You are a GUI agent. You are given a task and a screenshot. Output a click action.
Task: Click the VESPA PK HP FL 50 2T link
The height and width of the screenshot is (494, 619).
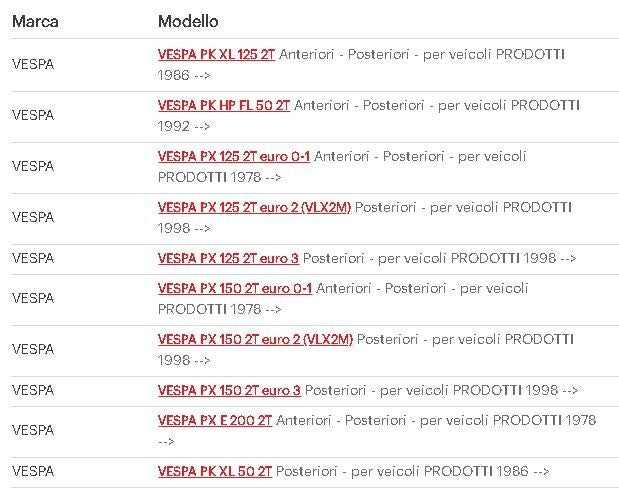(223, 105)
